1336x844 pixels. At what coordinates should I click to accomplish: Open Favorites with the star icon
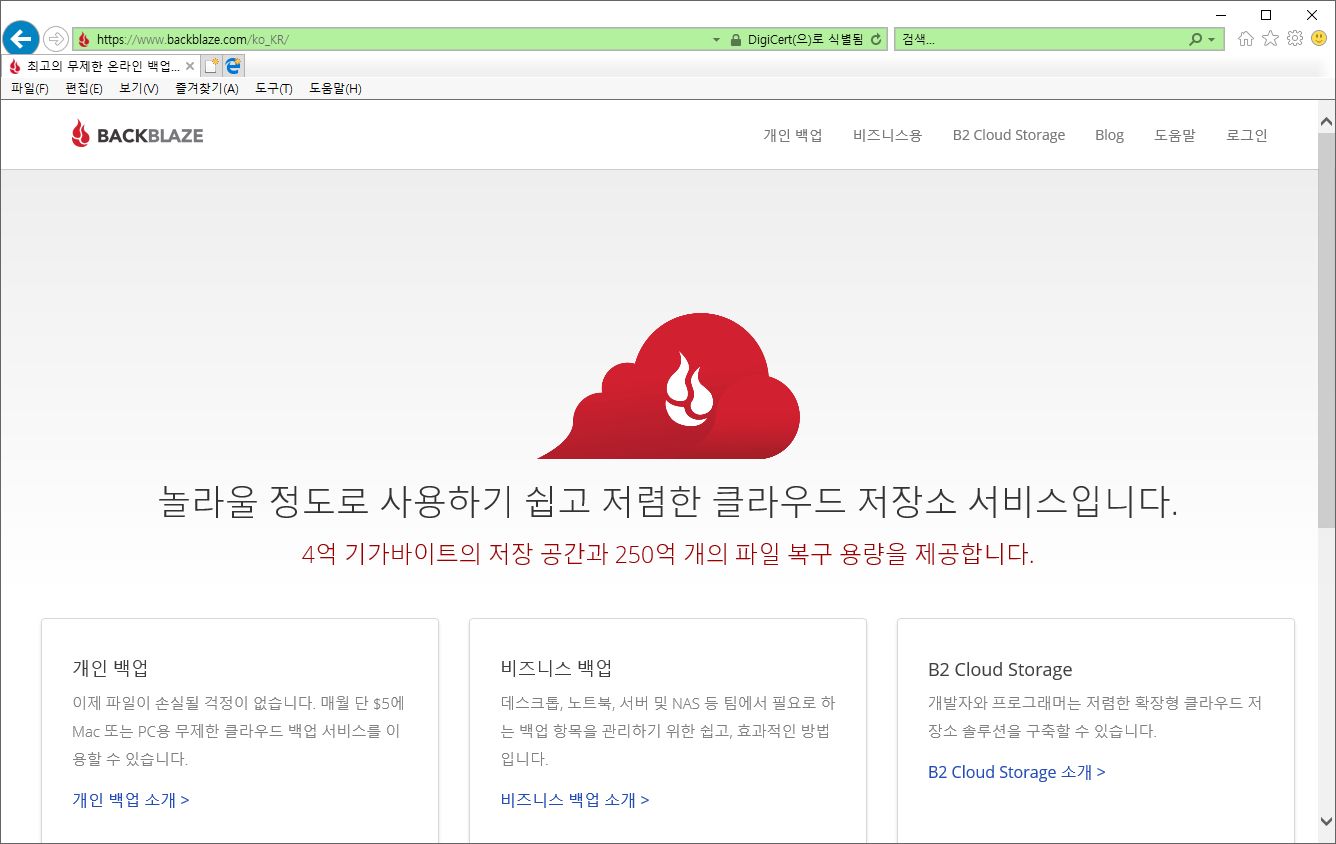click(x=1270, y=38)
